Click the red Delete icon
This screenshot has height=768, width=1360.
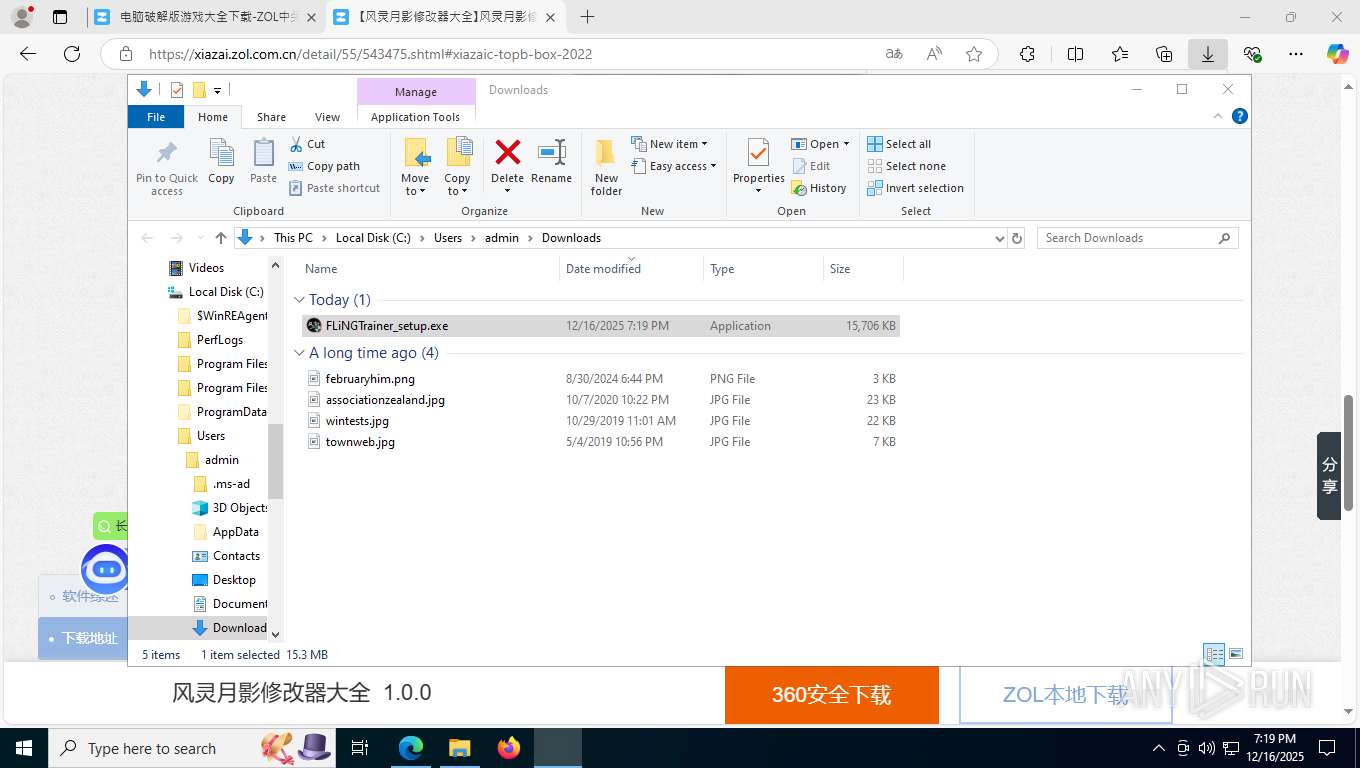pos(508,152)
